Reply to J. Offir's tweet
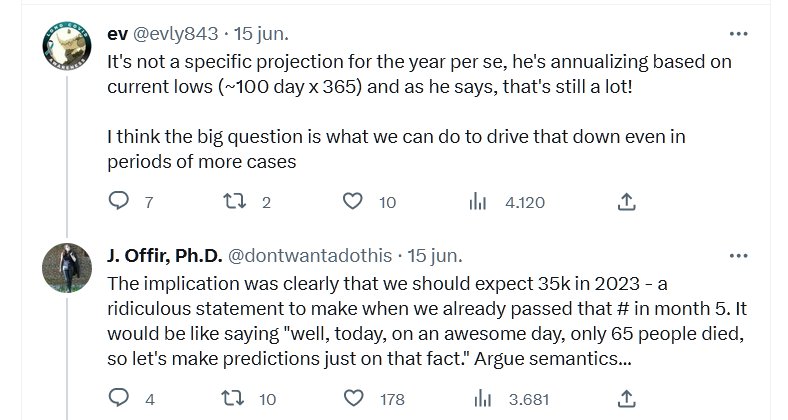Viewport: 788px width, 420px height. click(118, 398)
